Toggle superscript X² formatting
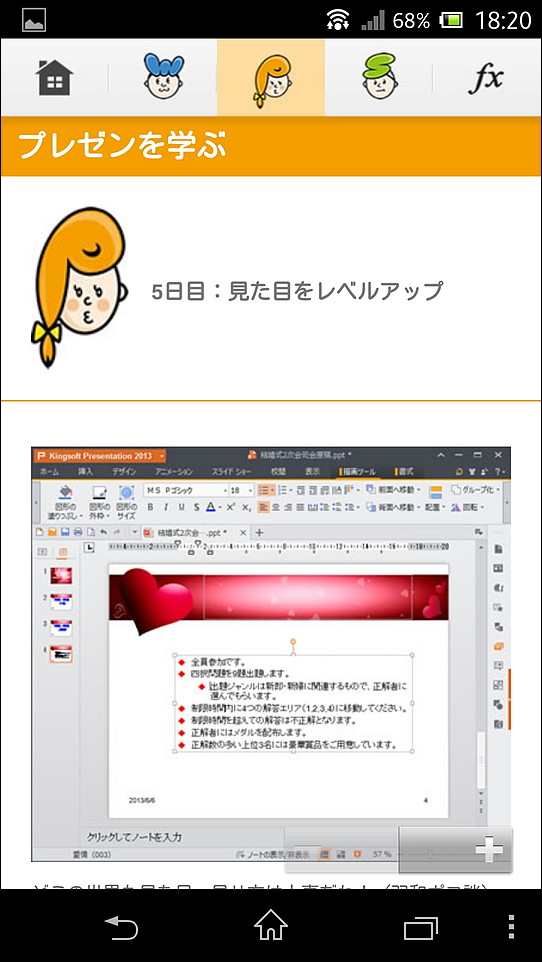Viewport: 542px width, 962px height. tap(231, 507)
